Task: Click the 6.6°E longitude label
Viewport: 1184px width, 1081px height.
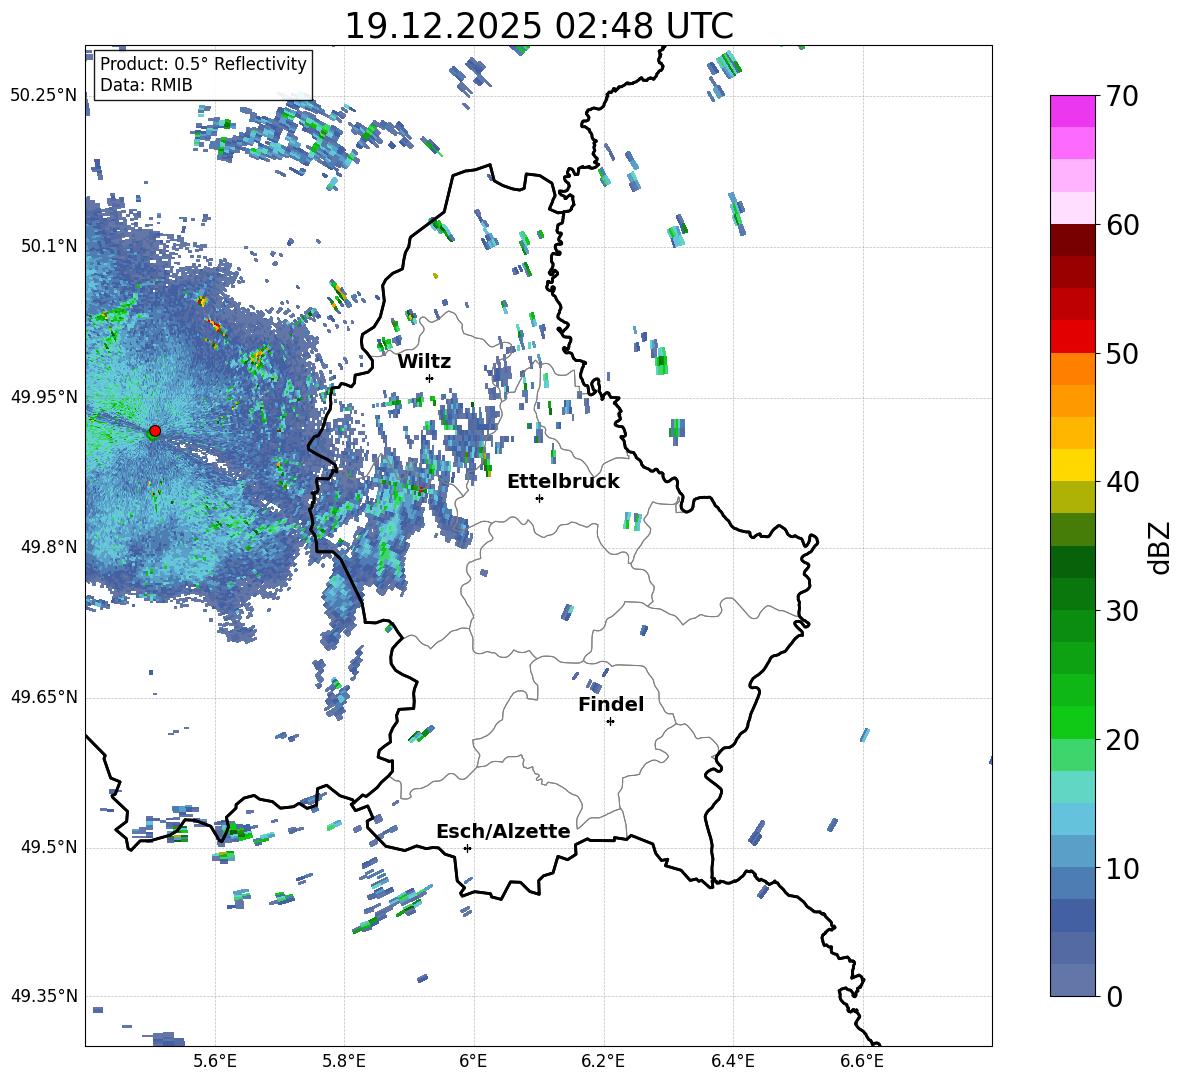Action: [862, 1061]
